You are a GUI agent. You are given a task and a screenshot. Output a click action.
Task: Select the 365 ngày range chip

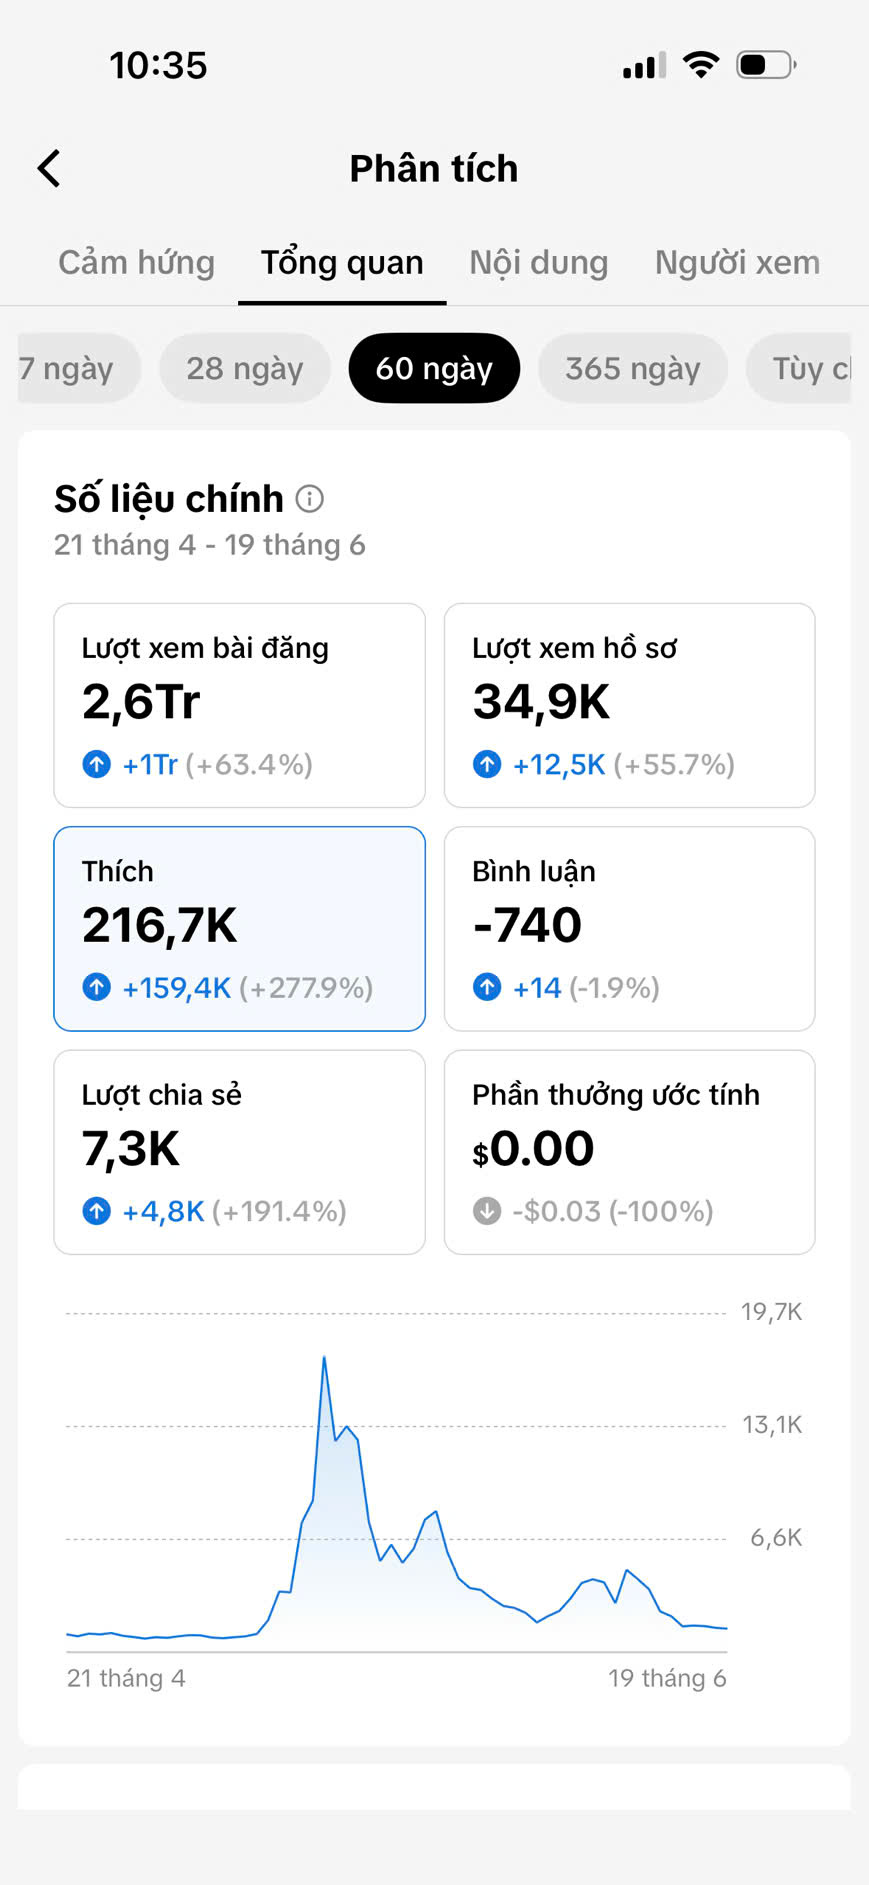click(633, 368)
